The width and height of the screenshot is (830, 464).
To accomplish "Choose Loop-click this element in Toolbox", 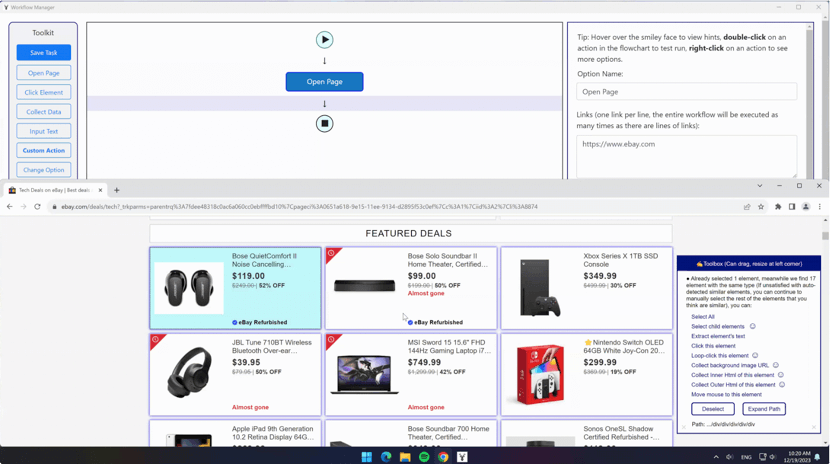I will point(720,356).
